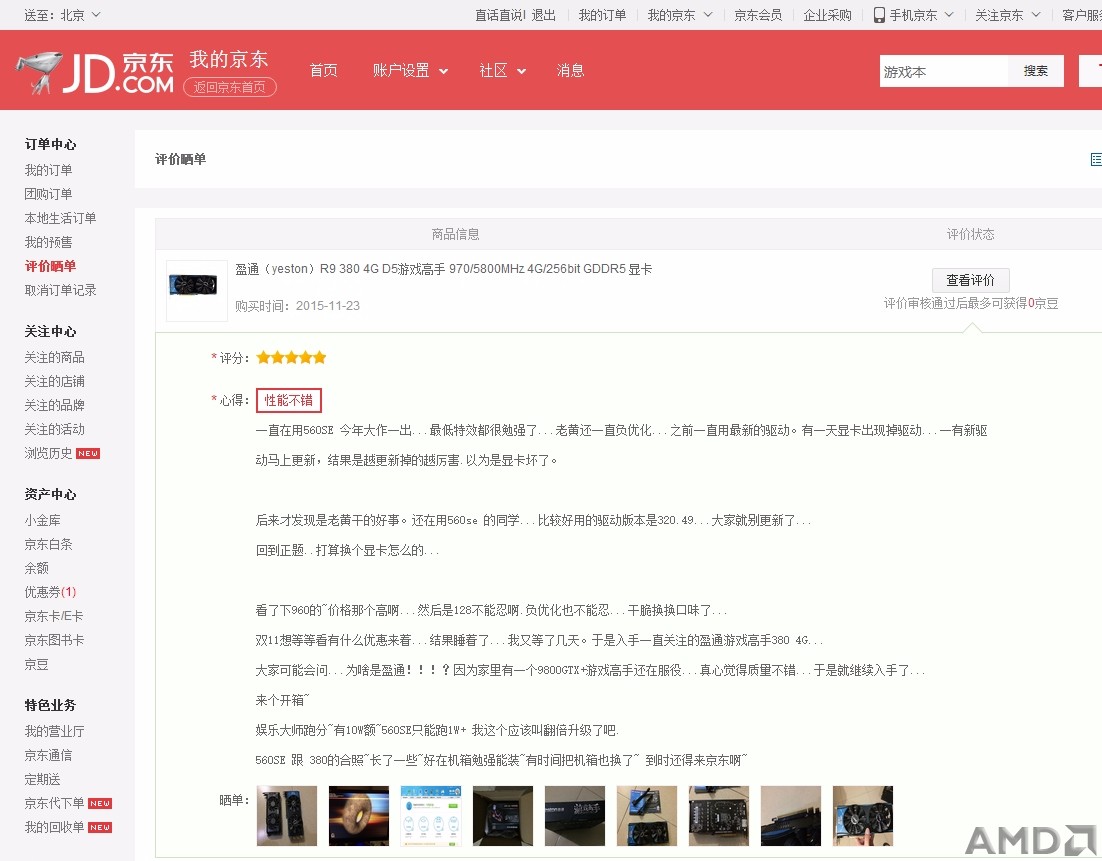Open 优惠券(1) in sidebar
1102x861 pixels.
pos(50,592)
